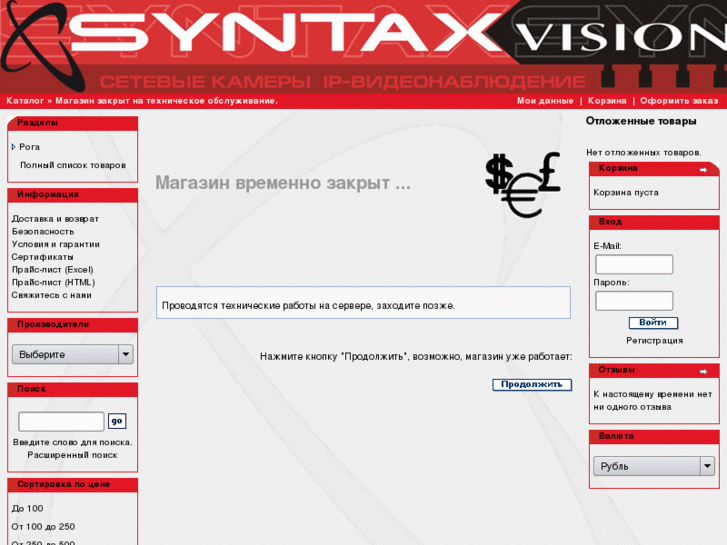Click the text Корзина пуста
The width and height of the screenshot is (727, 545).
pos(626,192)
